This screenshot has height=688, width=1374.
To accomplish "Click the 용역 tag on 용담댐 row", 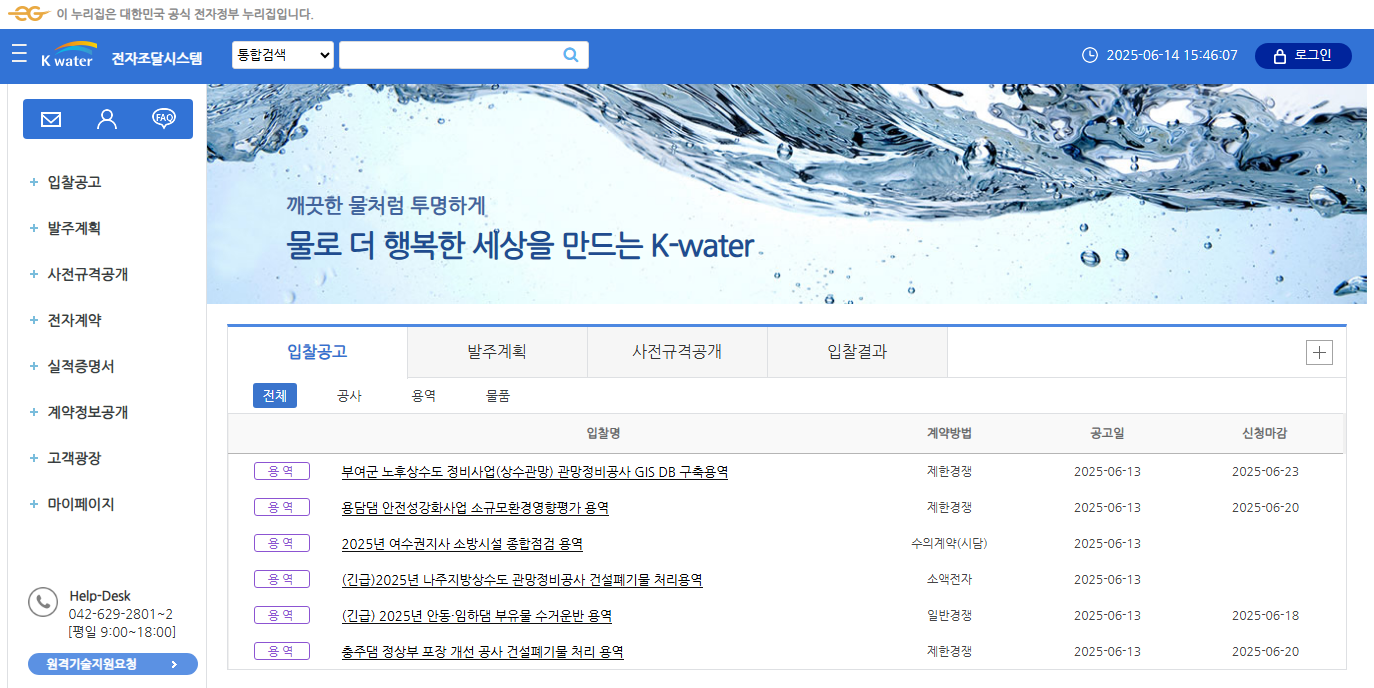I will click(282, 507).
